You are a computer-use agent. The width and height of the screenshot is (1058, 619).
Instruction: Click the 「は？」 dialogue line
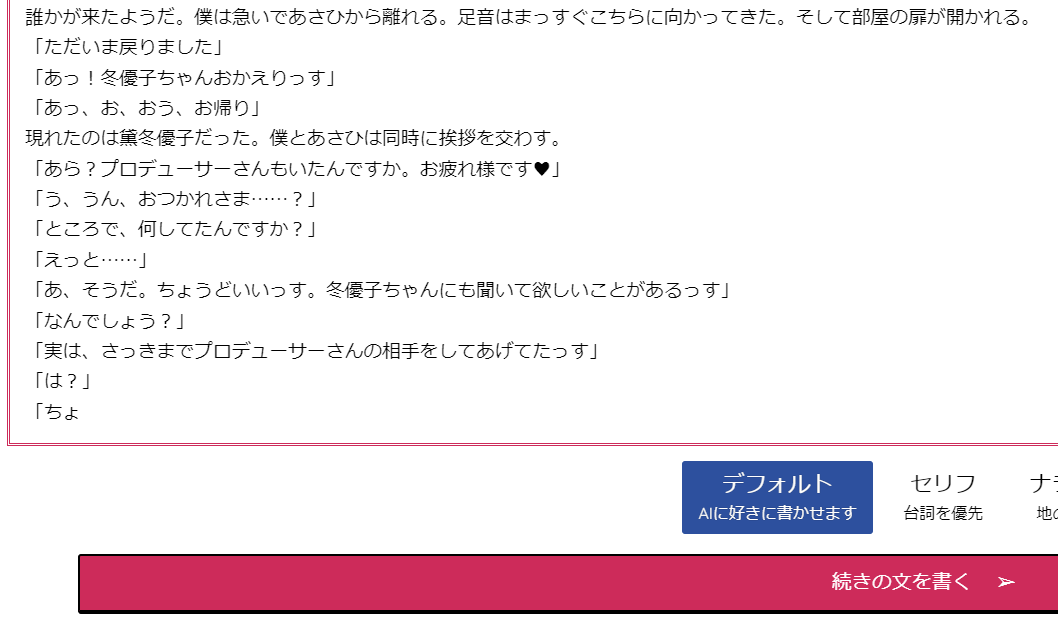(x=60, y=381)
